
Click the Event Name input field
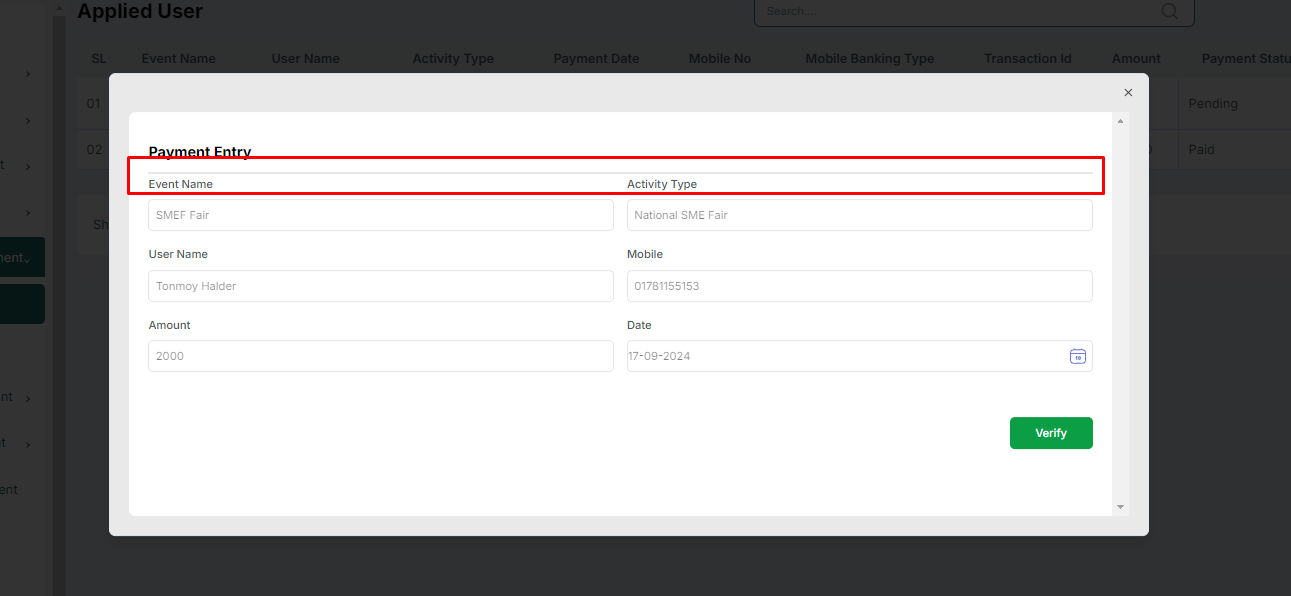(381, 215)
